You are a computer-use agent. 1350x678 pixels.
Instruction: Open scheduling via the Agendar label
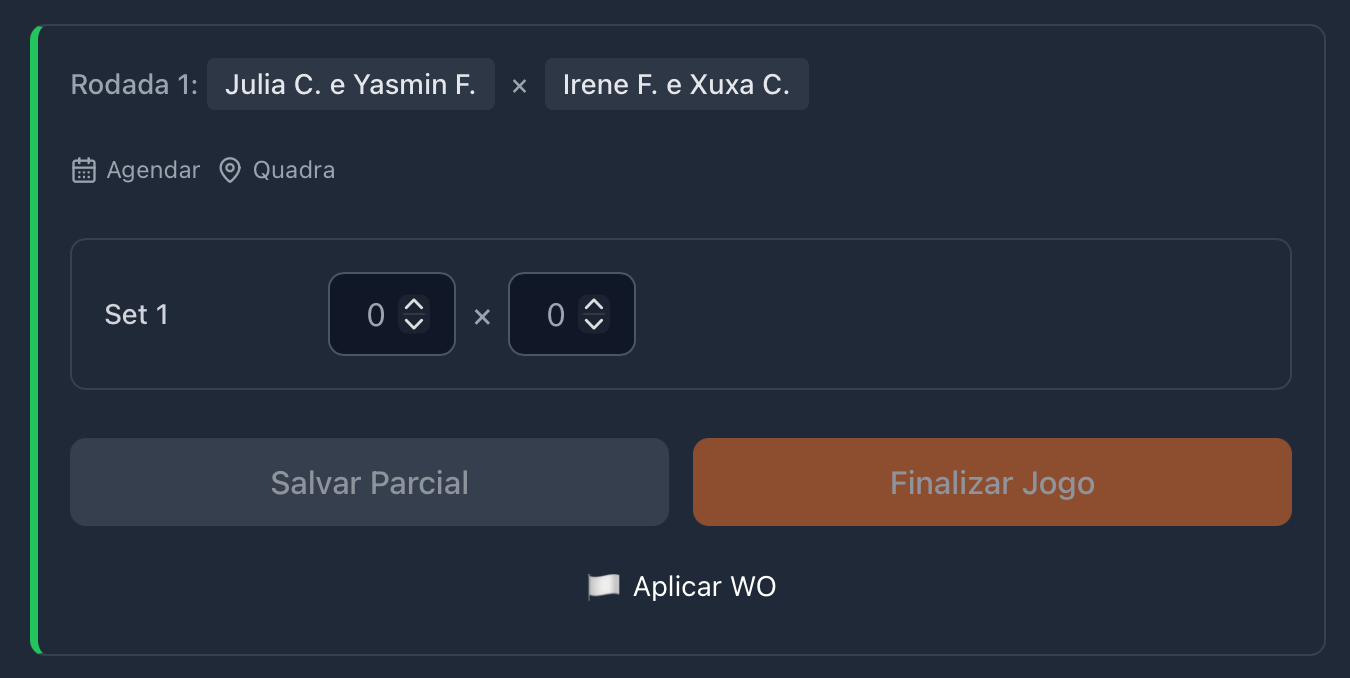[153, 170]
